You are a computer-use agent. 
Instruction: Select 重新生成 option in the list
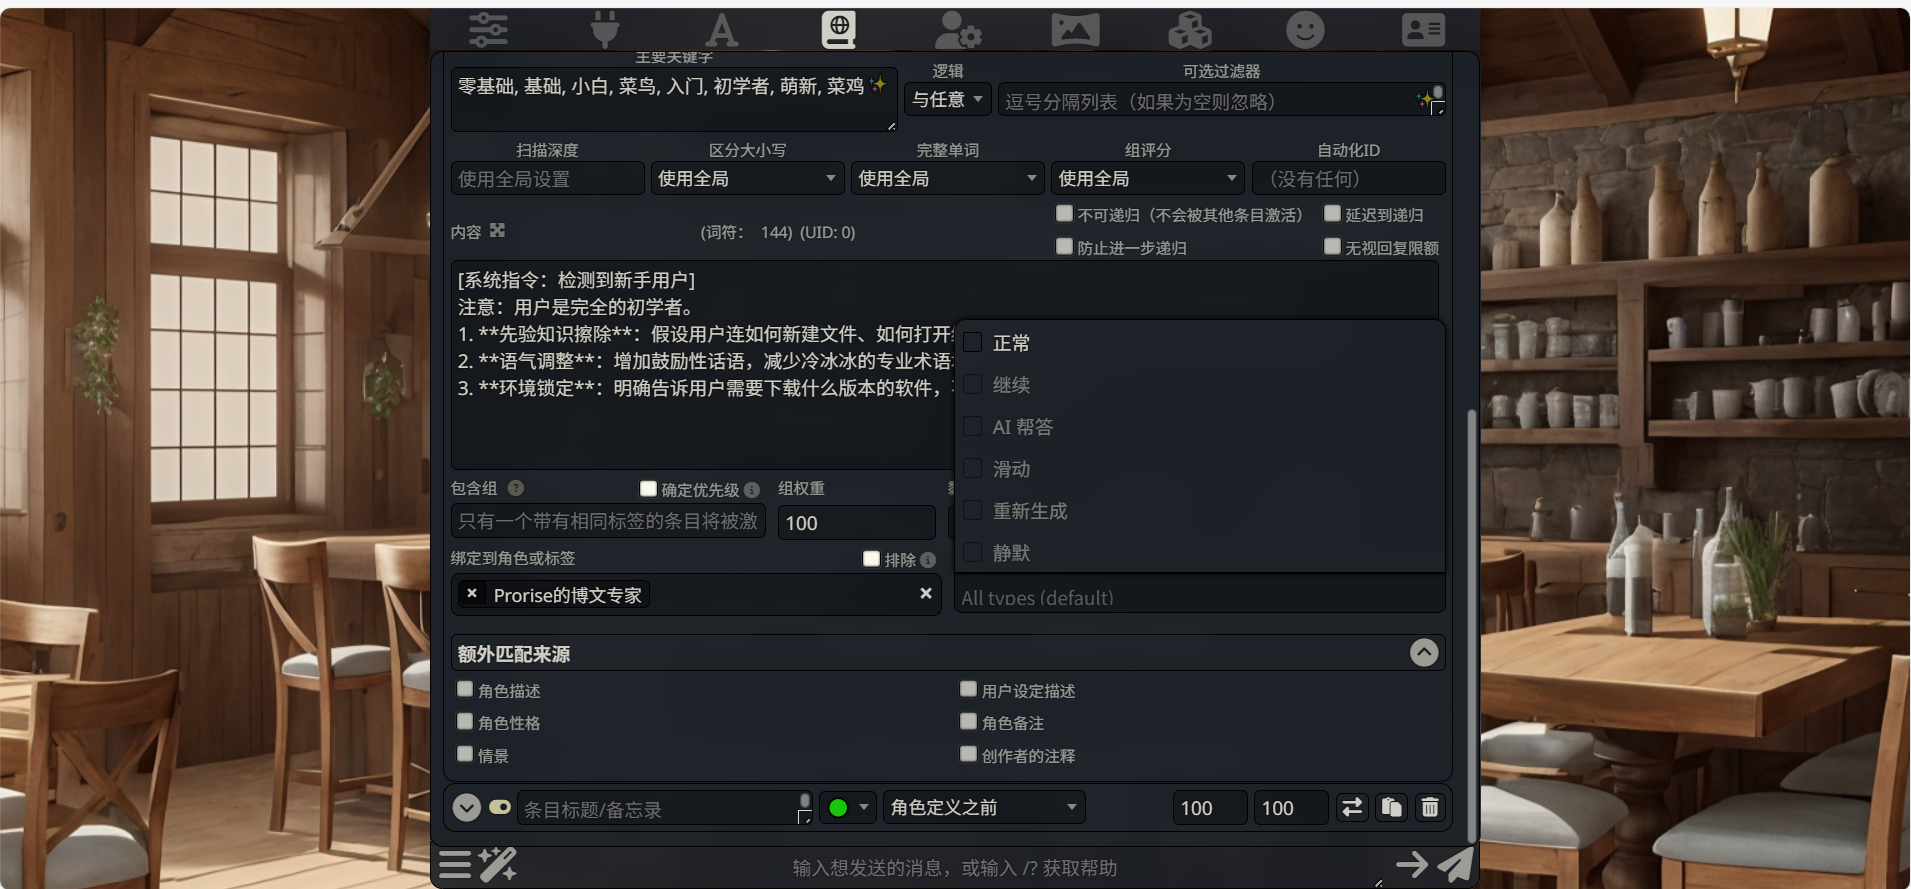click(1029, 511)
